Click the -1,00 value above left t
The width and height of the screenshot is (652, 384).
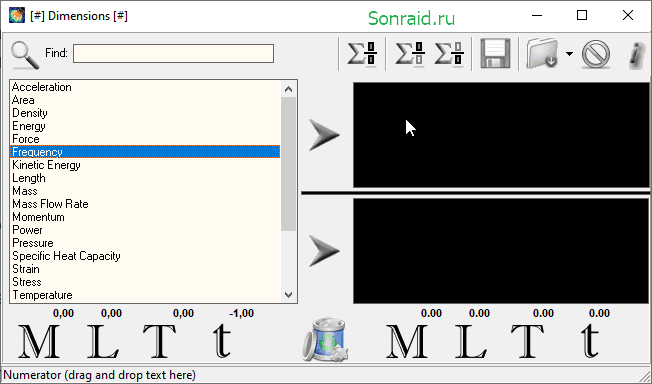pyautogui.click(x=242, y=313)
